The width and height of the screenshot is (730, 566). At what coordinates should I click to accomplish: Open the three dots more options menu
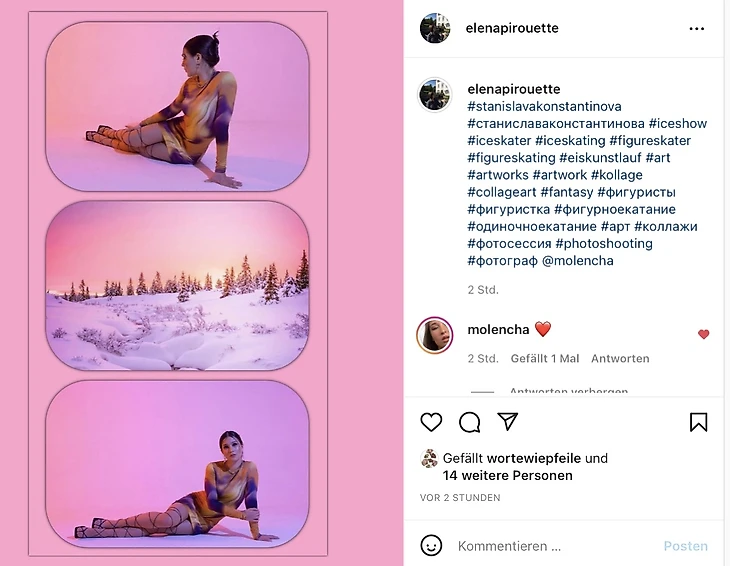[x=697, y=29]
